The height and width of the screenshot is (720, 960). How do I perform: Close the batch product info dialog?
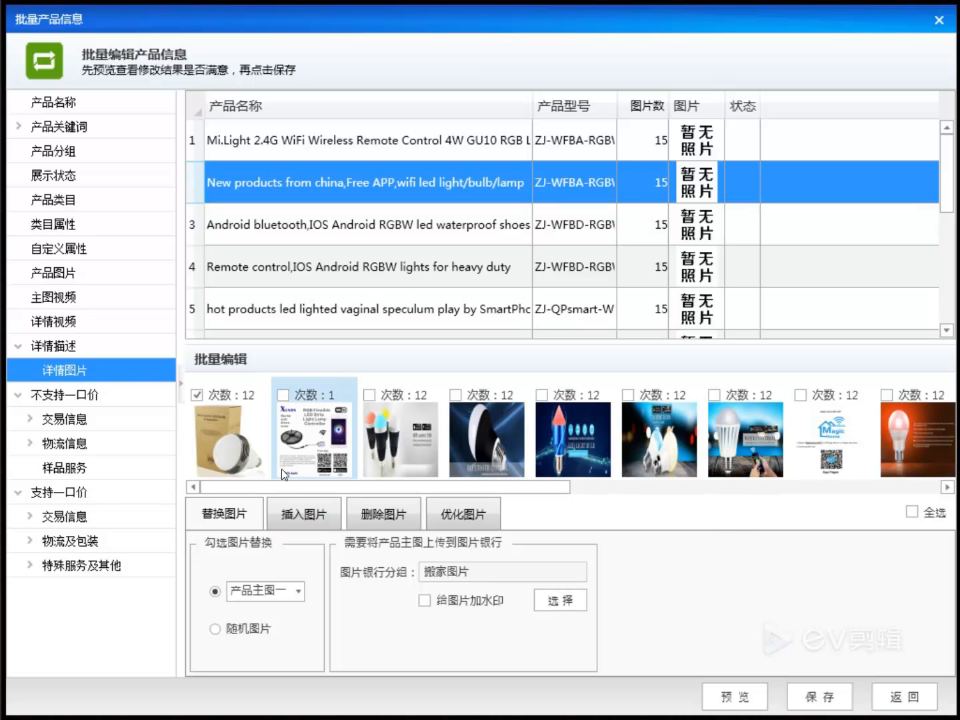[939, 20]
